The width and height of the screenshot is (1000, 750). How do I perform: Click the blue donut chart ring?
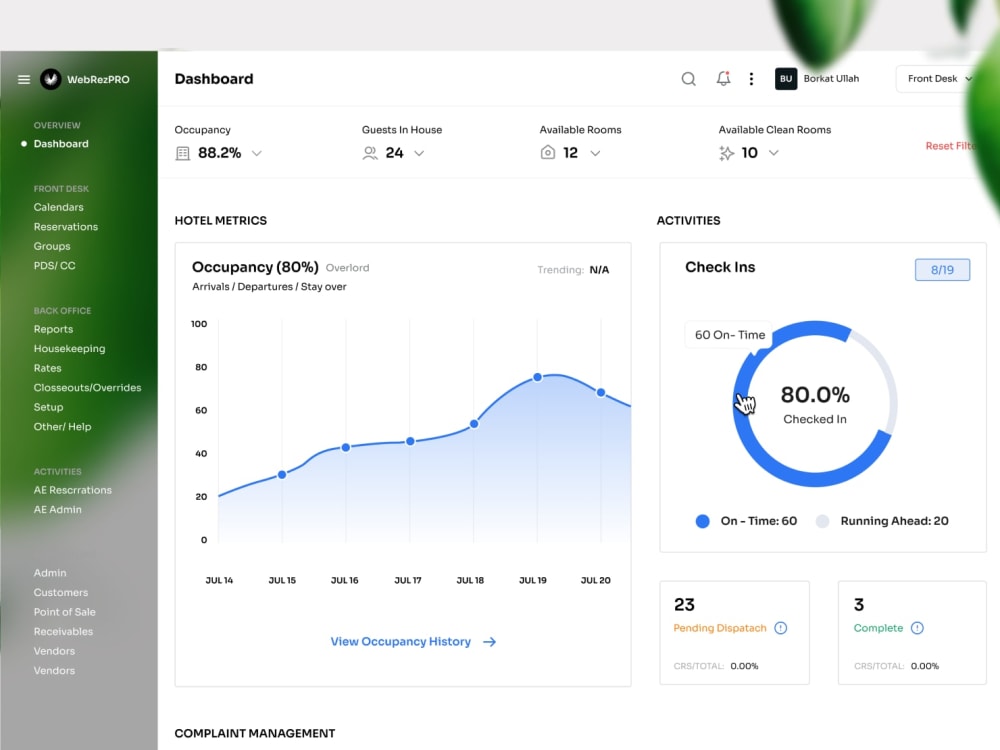pyautogui.click(x=814, y=480)
